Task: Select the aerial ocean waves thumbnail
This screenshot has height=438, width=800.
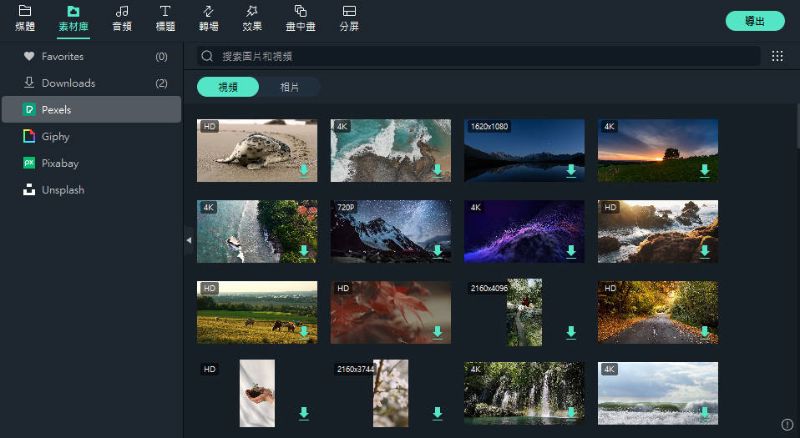Action: [x=391, y=151]
